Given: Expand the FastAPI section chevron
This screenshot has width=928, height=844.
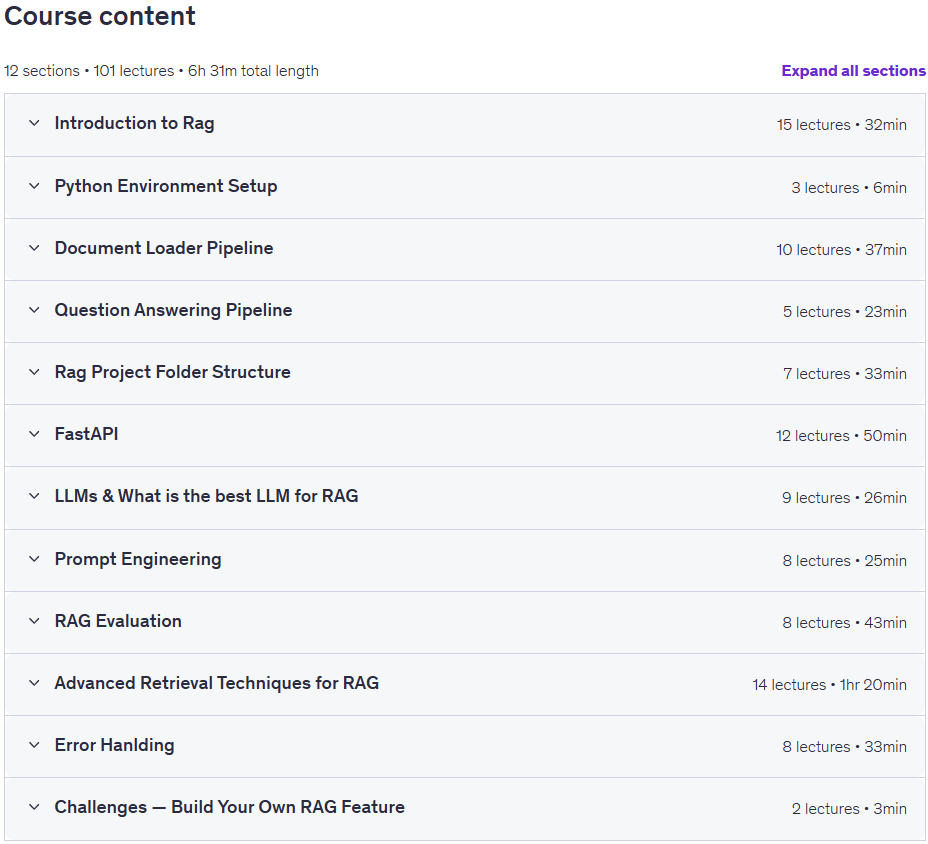Looking at the screenshot, I should (x=34, y=434).
